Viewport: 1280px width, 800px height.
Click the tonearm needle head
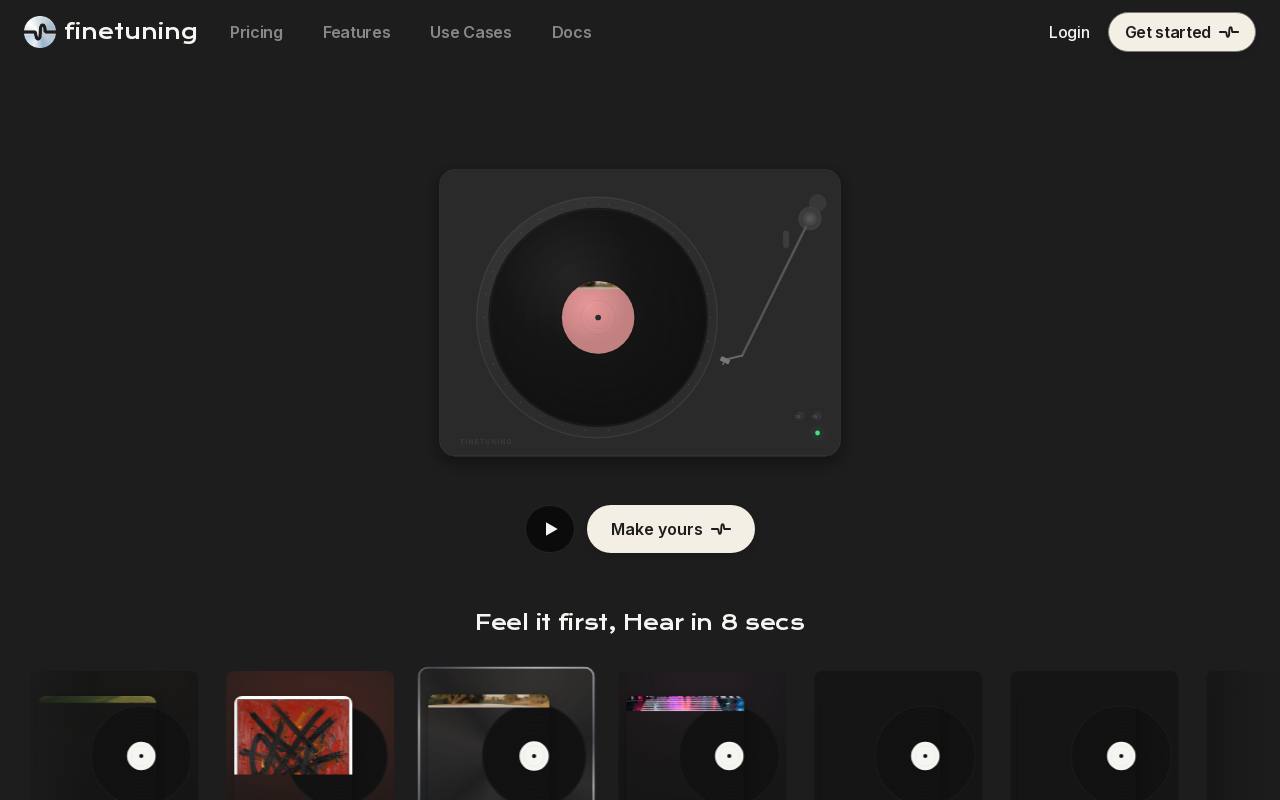[x=726, y=360]
